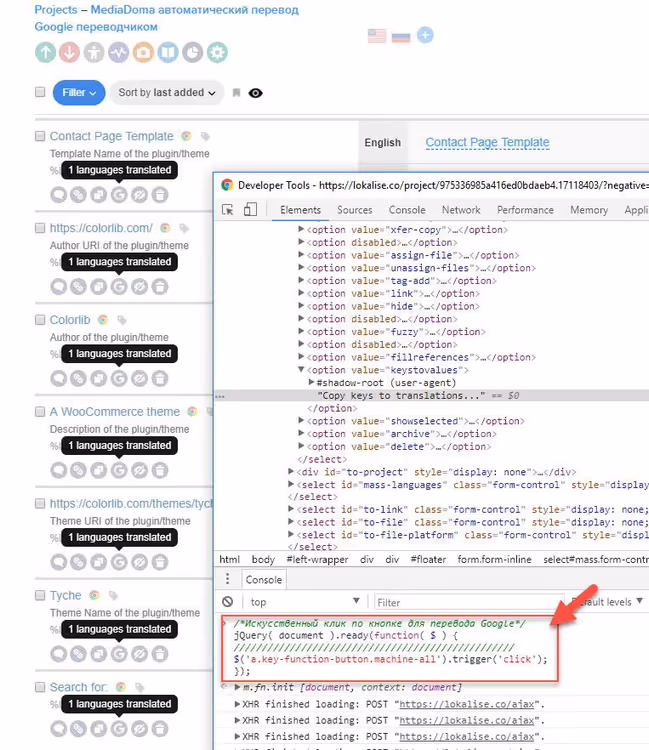
Task: Open the https://colorlib.com/ key name link
Action: coord(101,228)
